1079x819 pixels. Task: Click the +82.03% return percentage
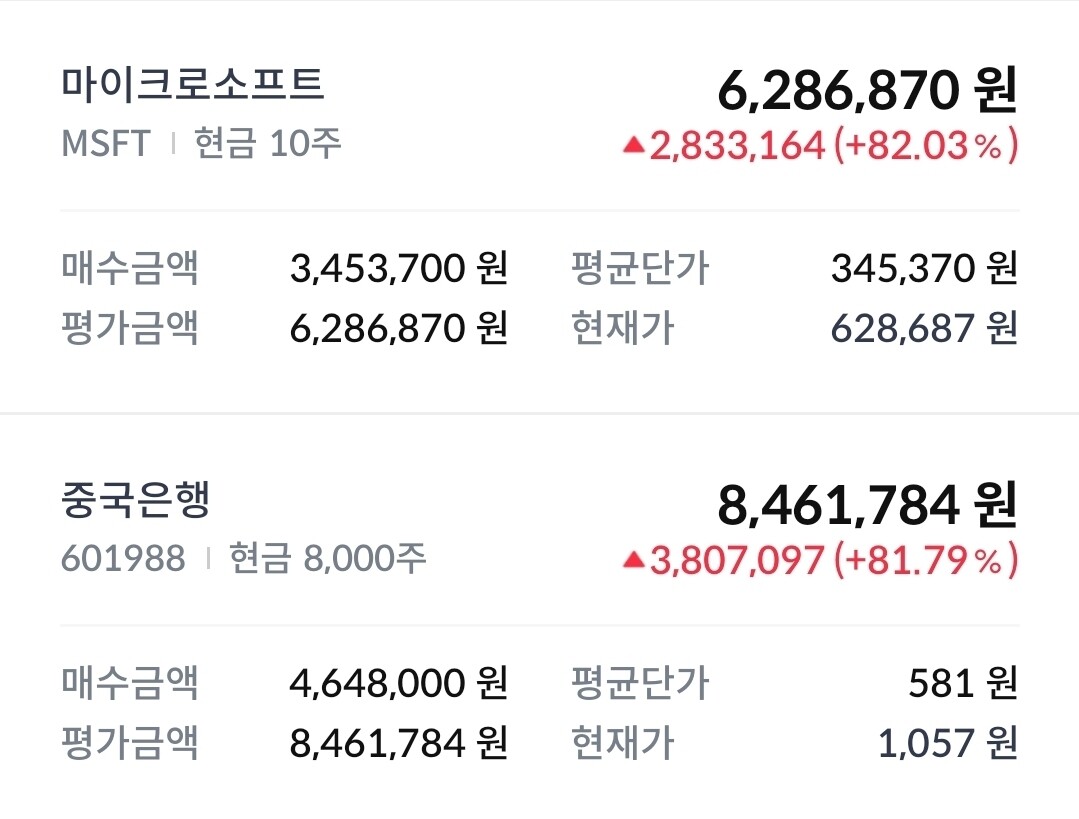coord(926,146)
